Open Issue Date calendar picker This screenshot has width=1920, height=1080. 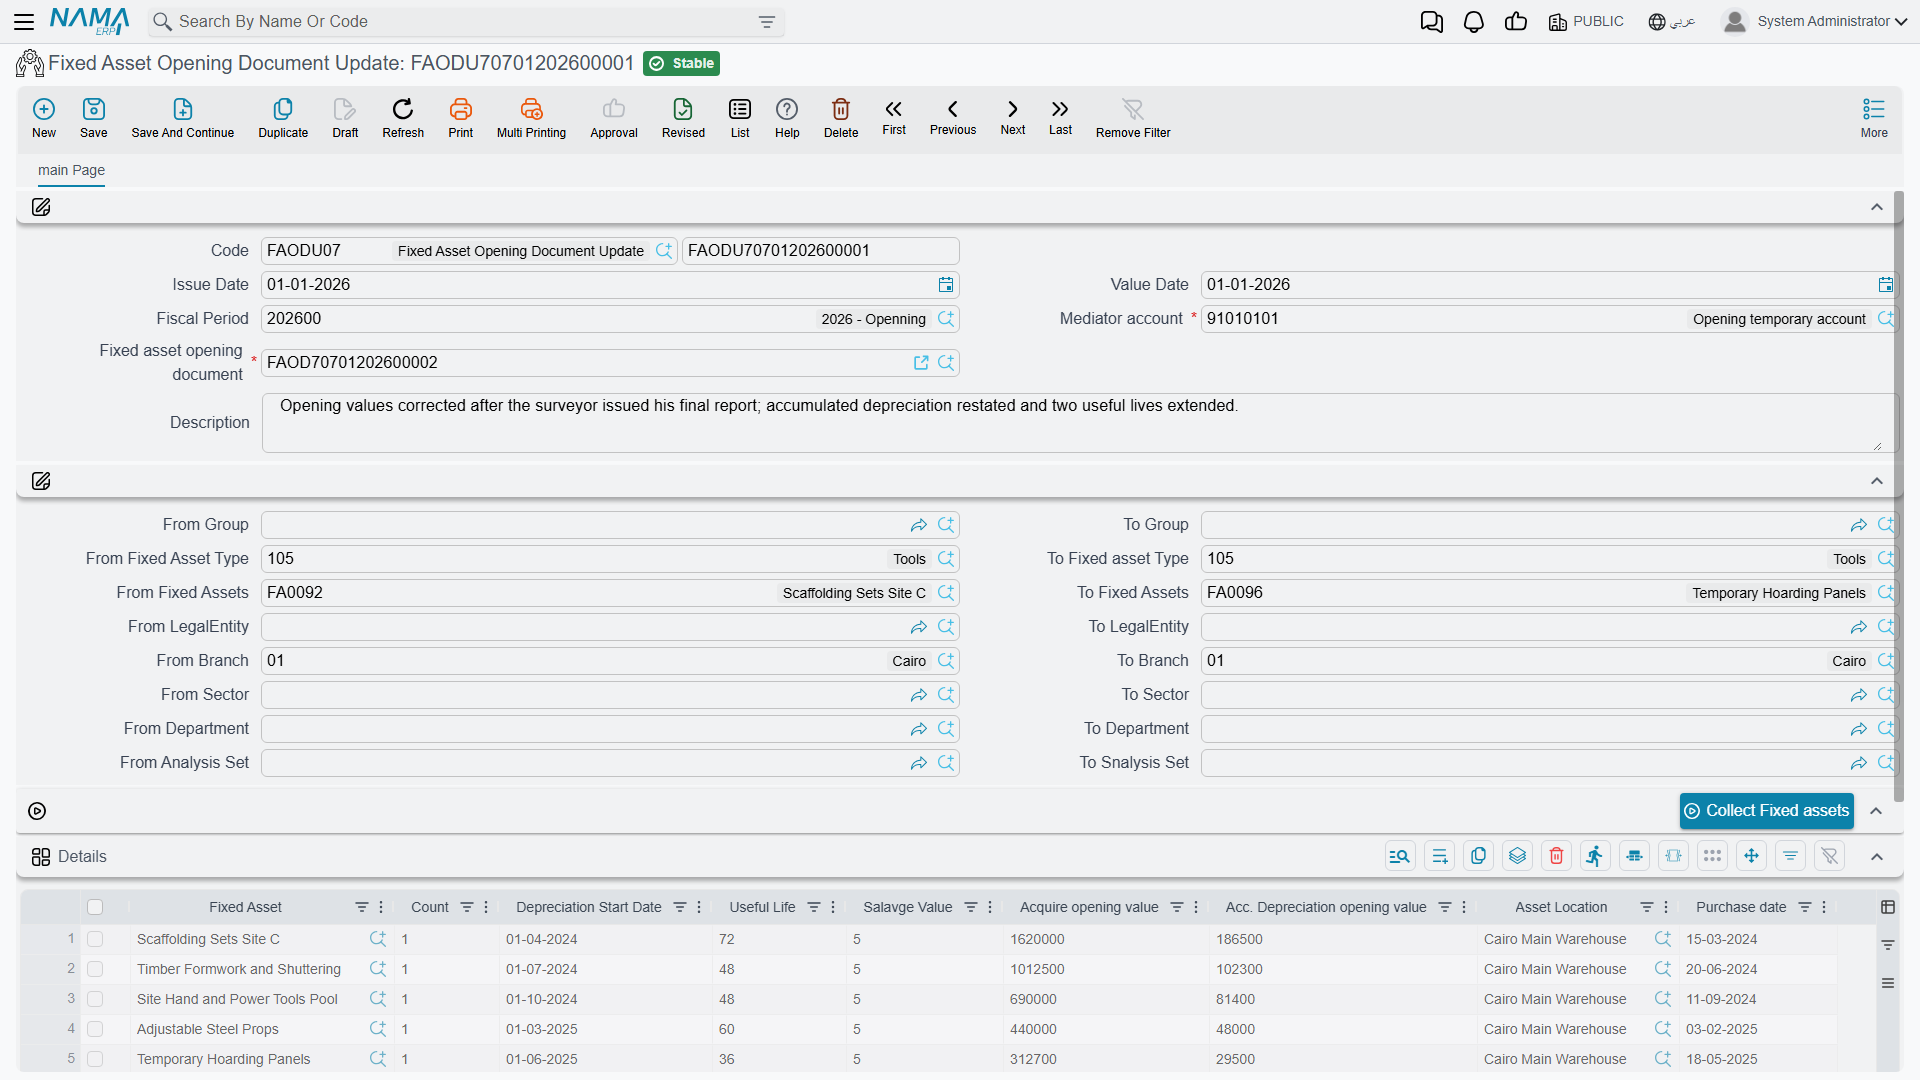coord(946,285)
